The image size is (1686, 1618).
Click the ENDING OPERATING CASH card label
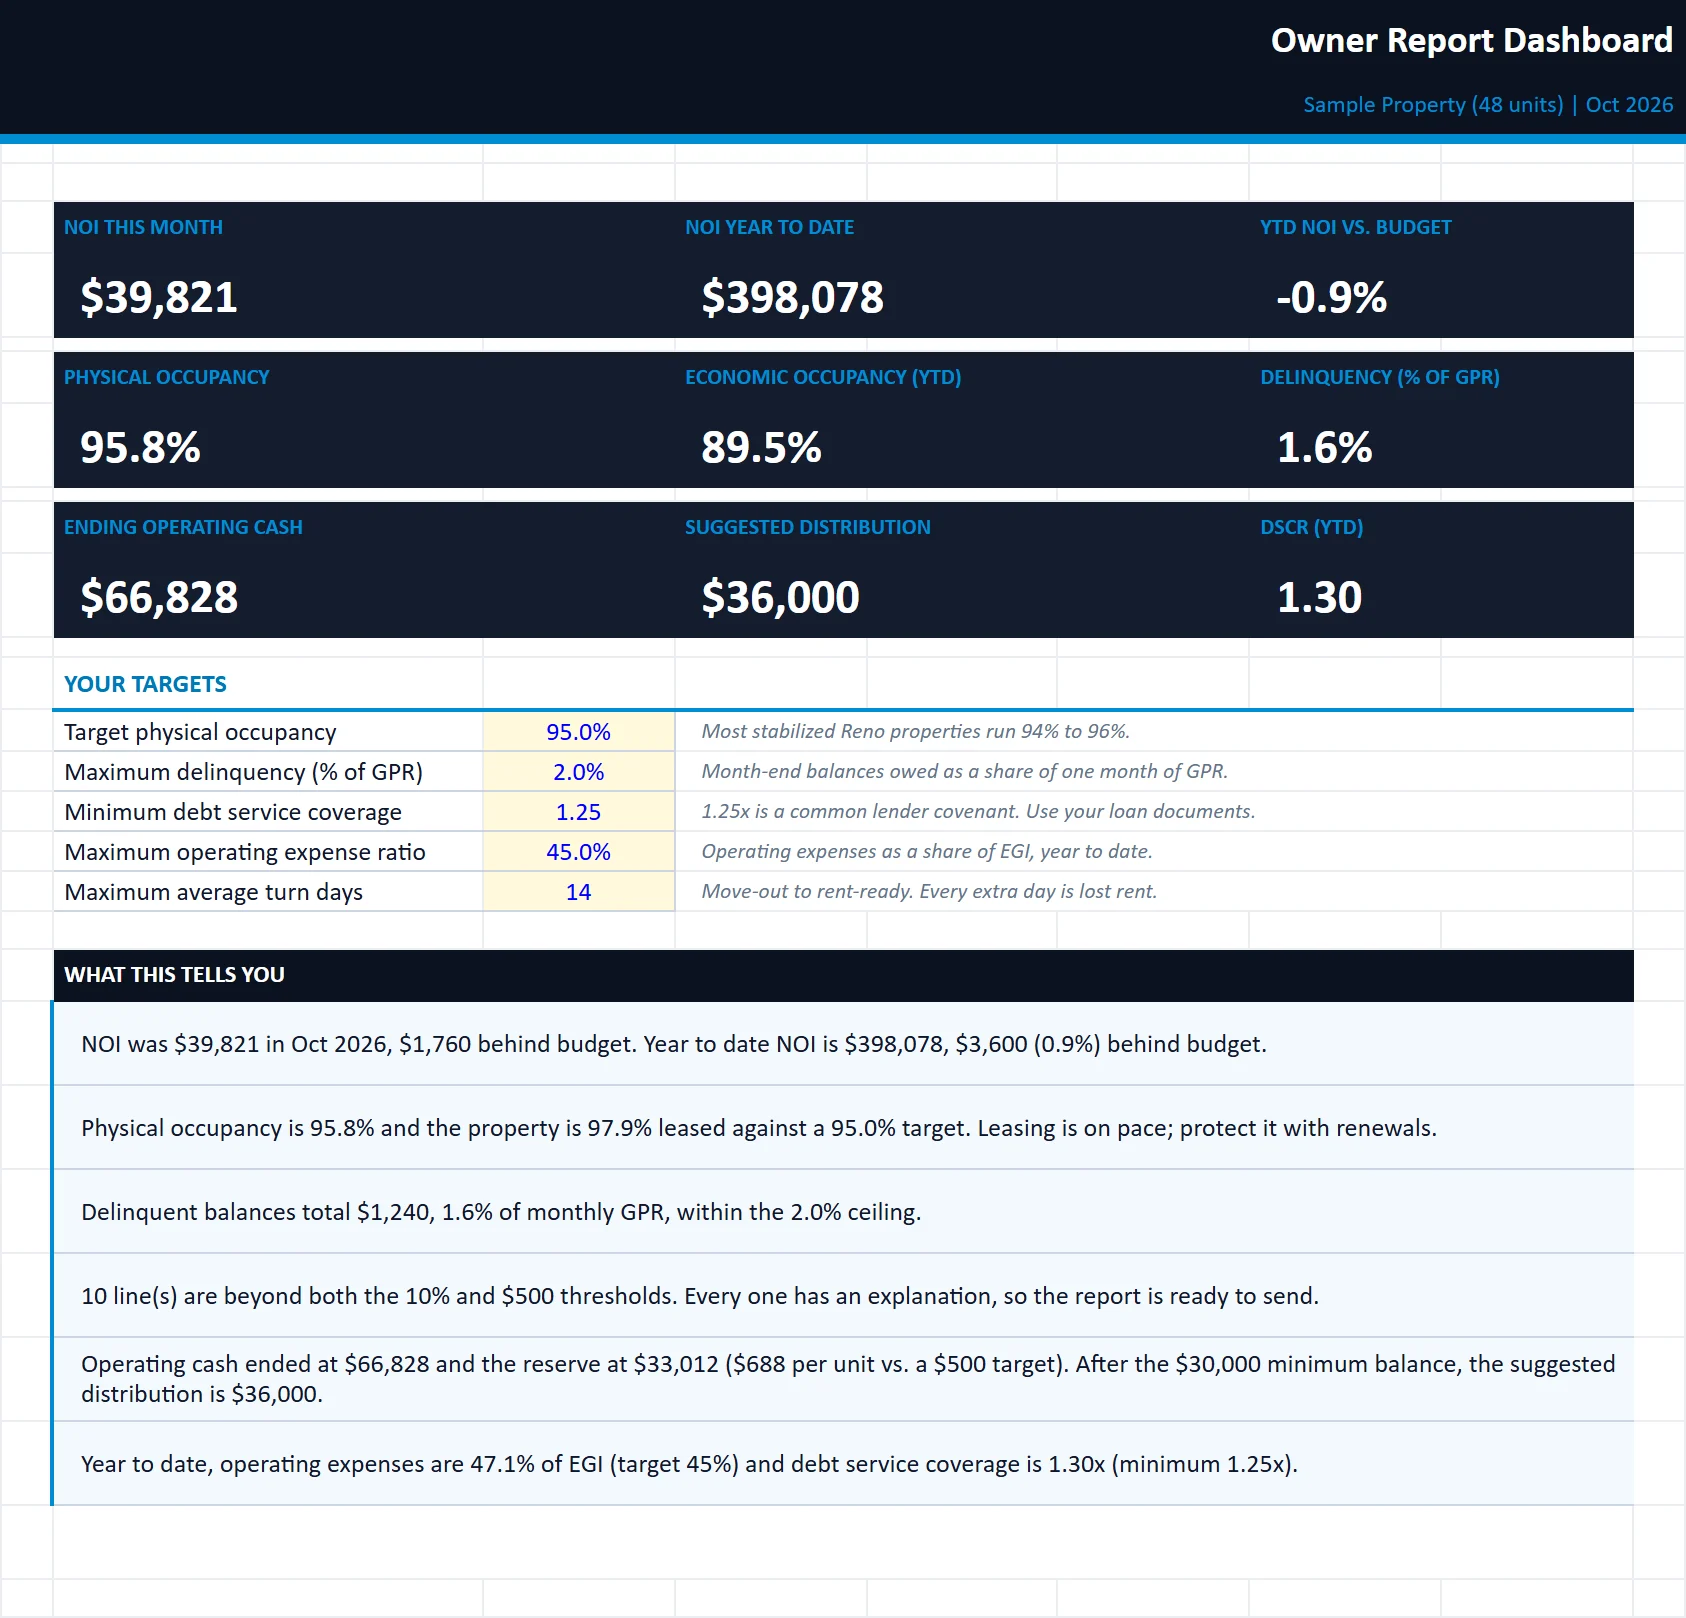(183, 527)
